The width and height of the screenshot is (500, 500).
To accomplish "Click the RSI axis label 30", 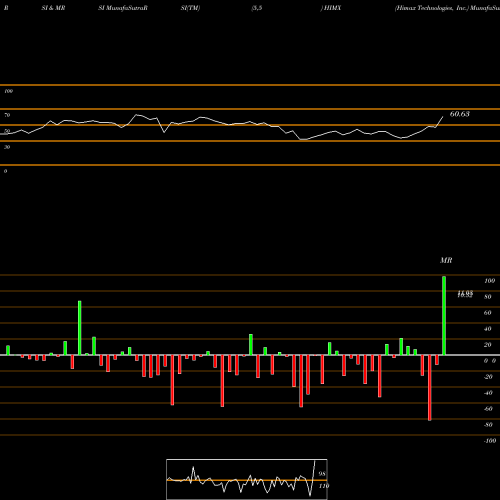I will click(x=7, y=147).
